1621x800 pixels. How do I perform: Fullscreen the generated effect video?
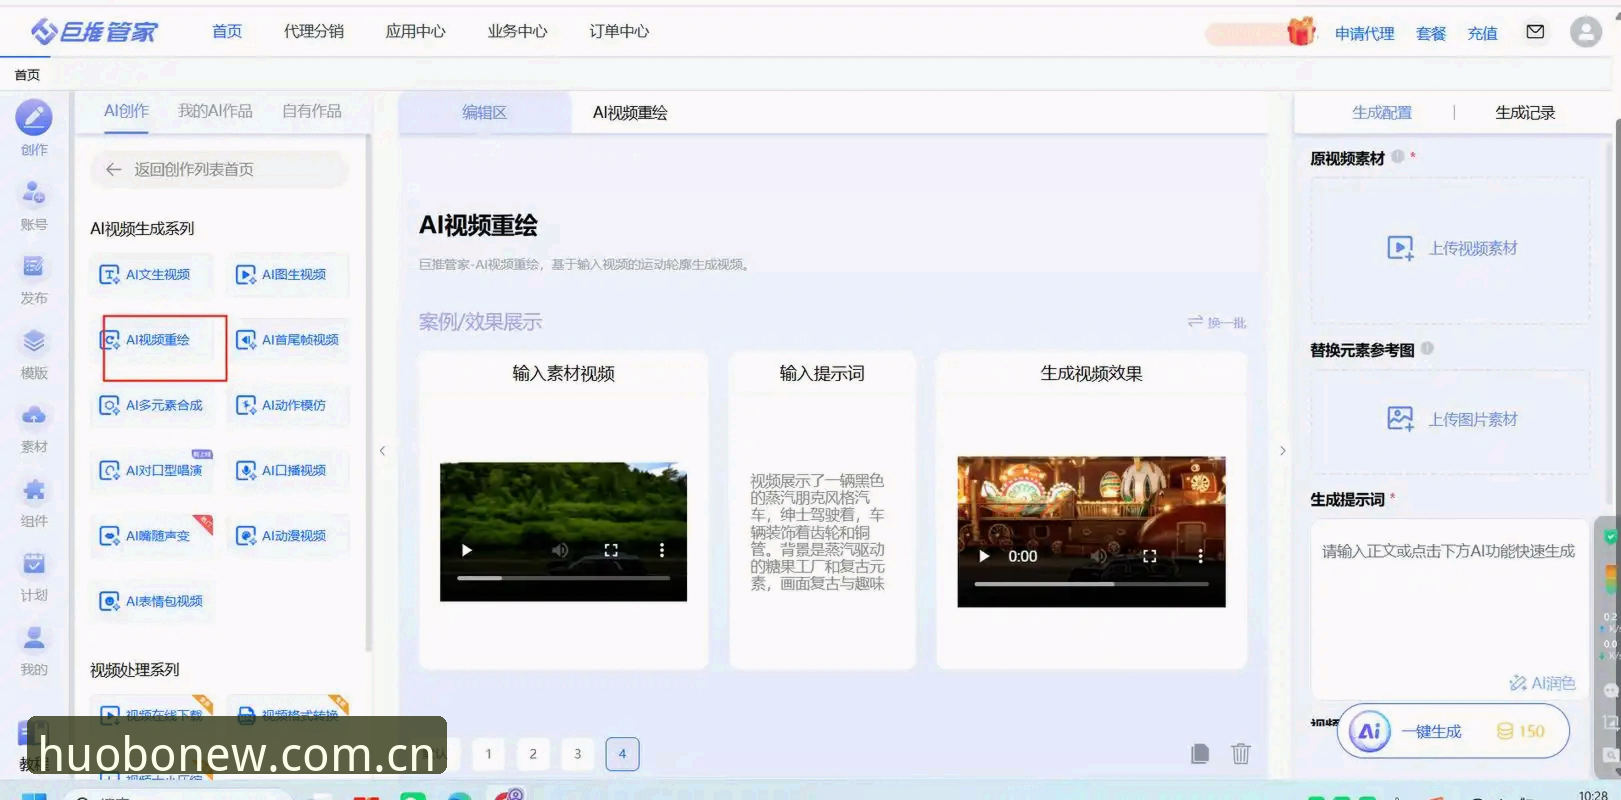1150,556
